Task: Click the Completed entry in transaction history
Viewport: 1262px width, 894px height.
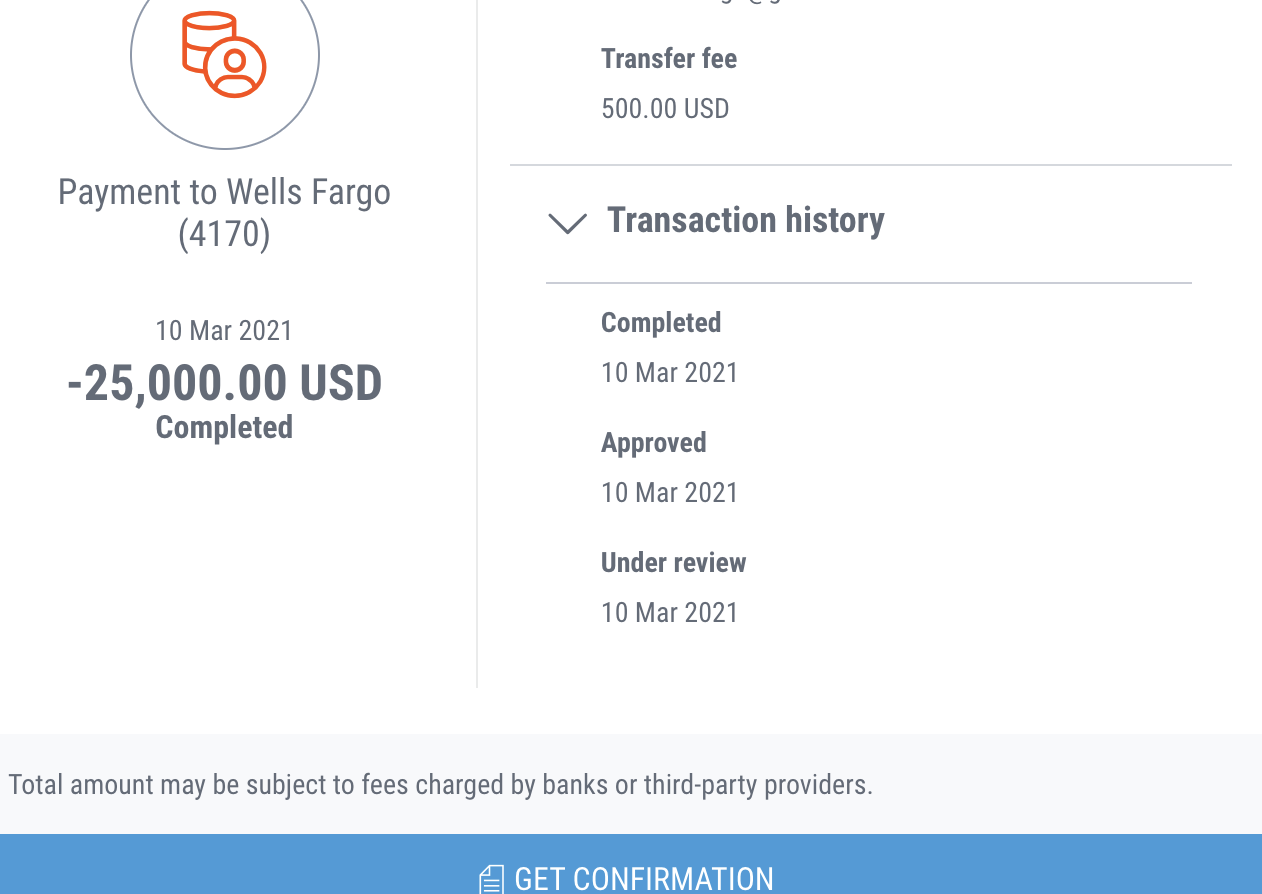Action: [661, 323]
